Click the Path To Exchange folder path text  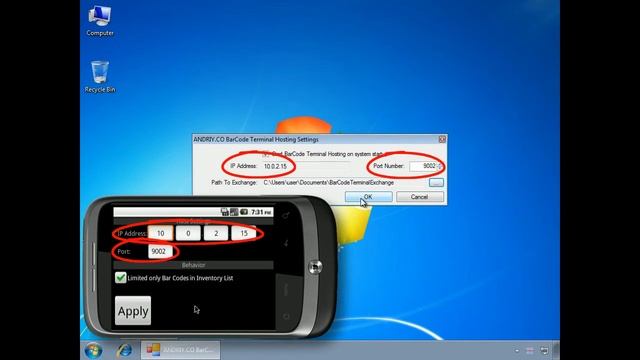[329, 182]
